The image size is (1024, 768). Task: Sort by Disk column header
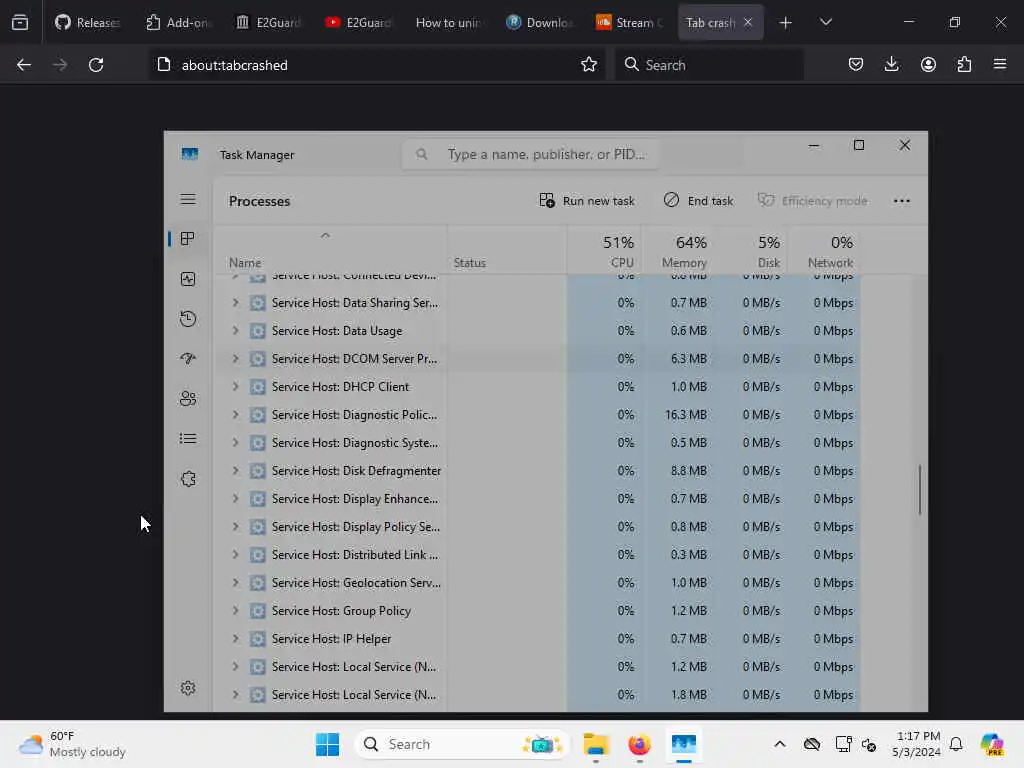(750, 251)
